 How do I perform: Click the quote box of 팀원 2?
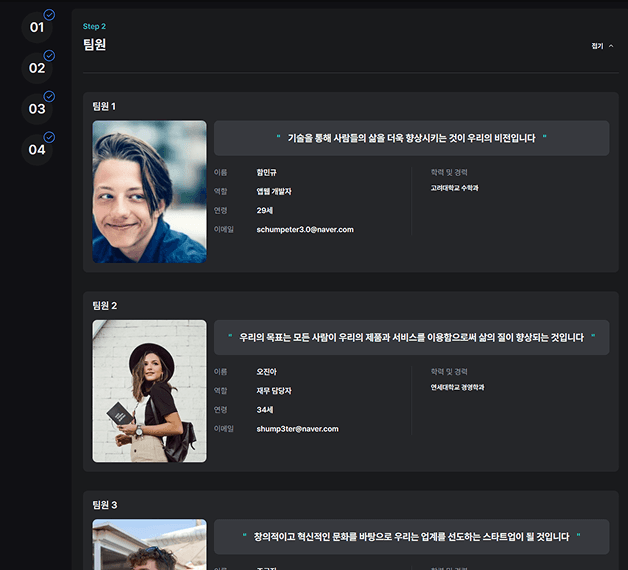pyautogui.click(x=411, y=337)
